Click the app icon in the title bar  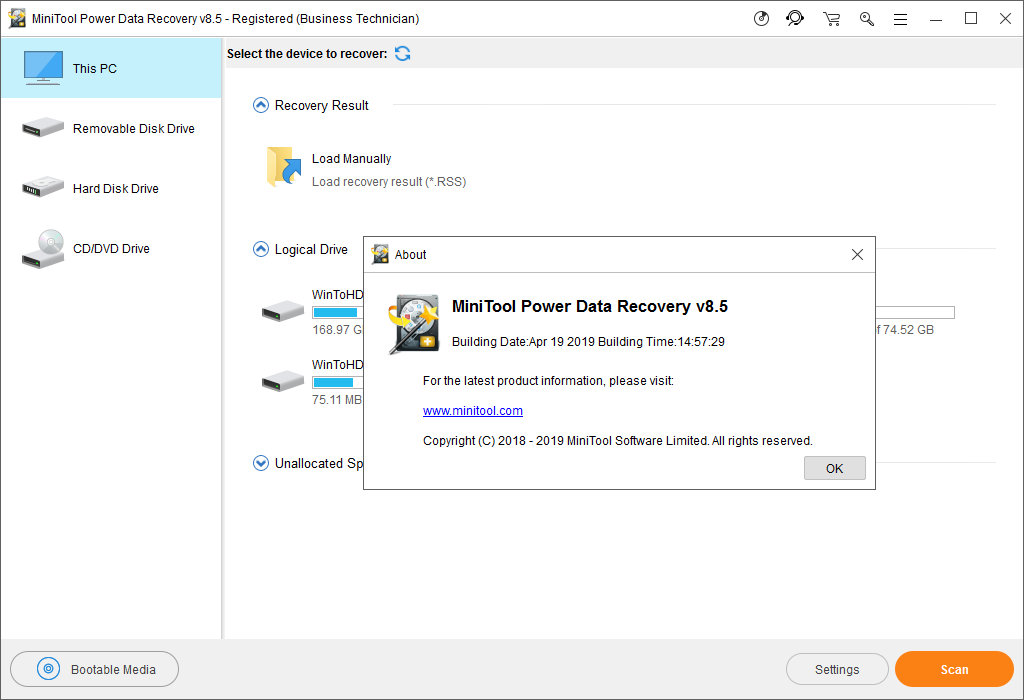17,18
